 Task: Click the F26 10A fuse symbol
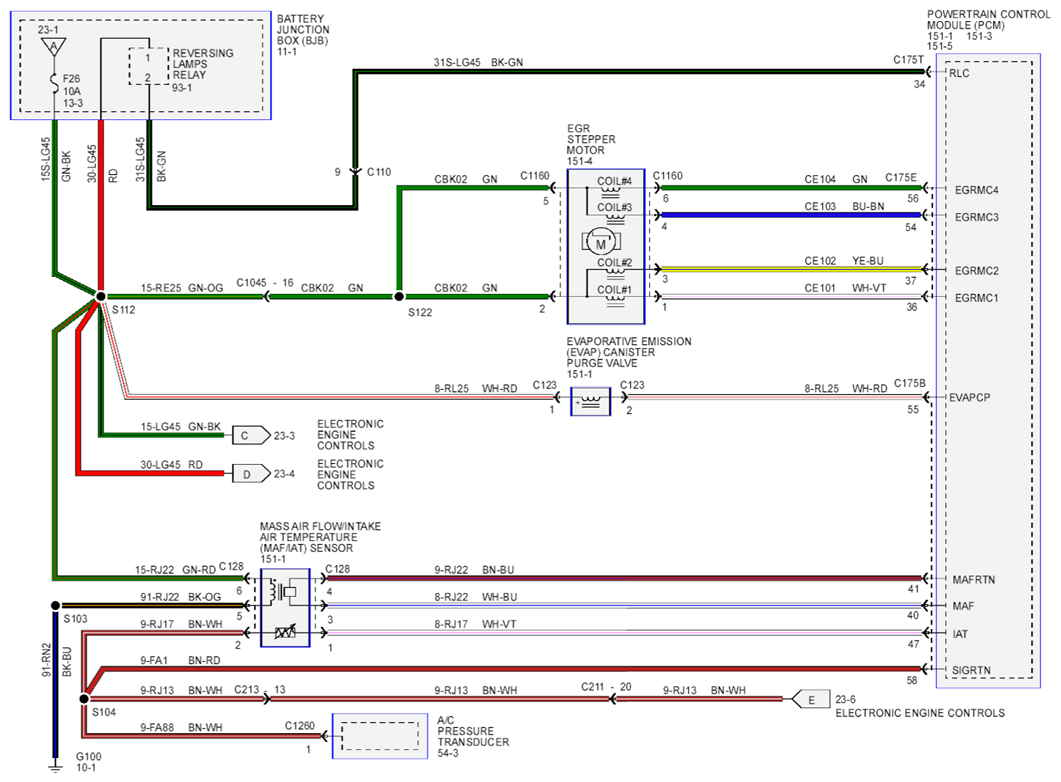54,84
